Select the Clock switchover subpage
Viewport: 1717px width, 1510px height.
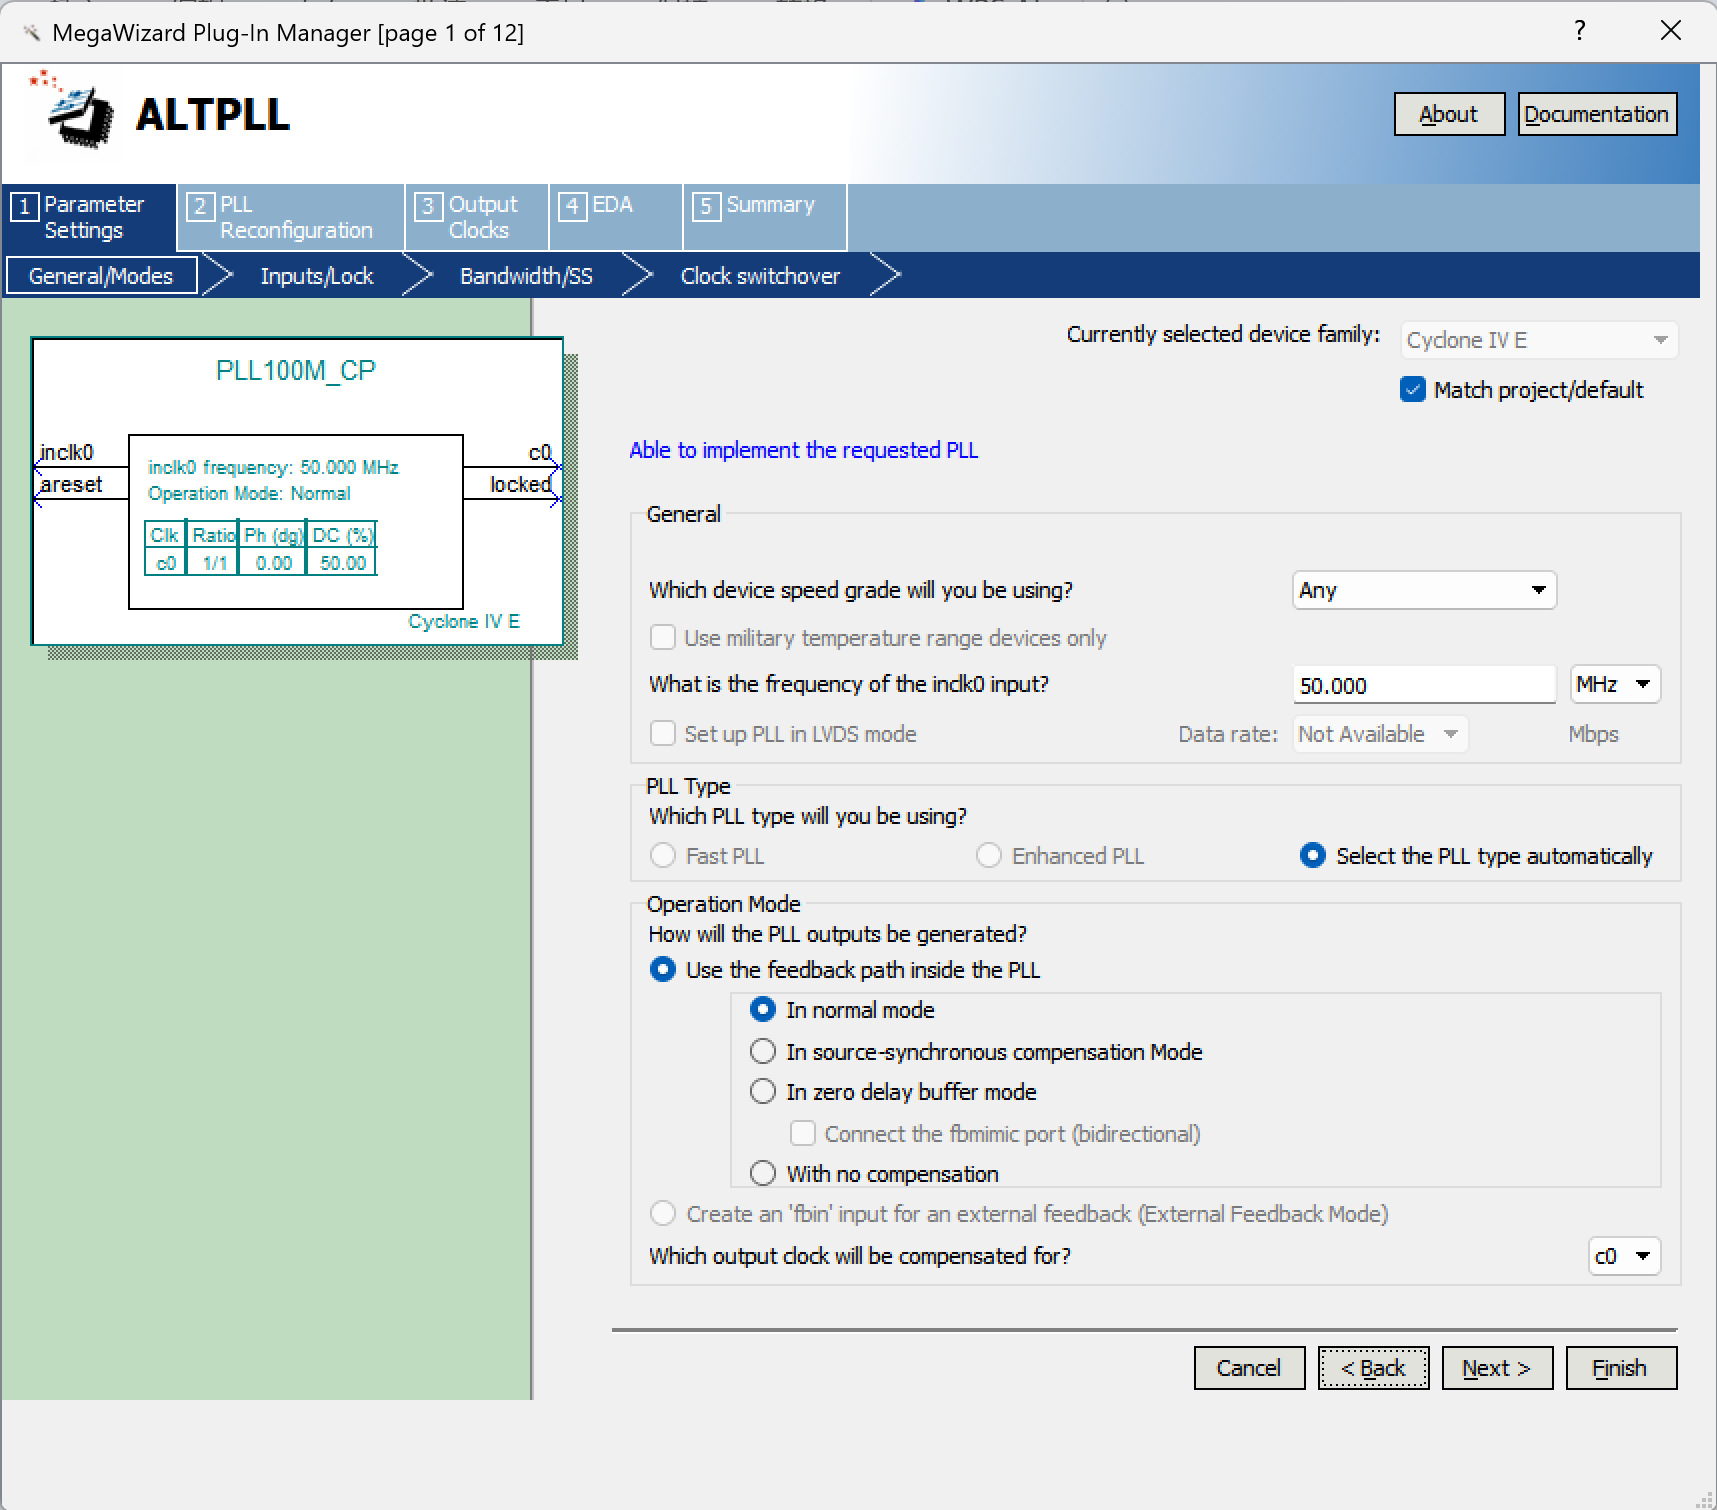point(760,276)
